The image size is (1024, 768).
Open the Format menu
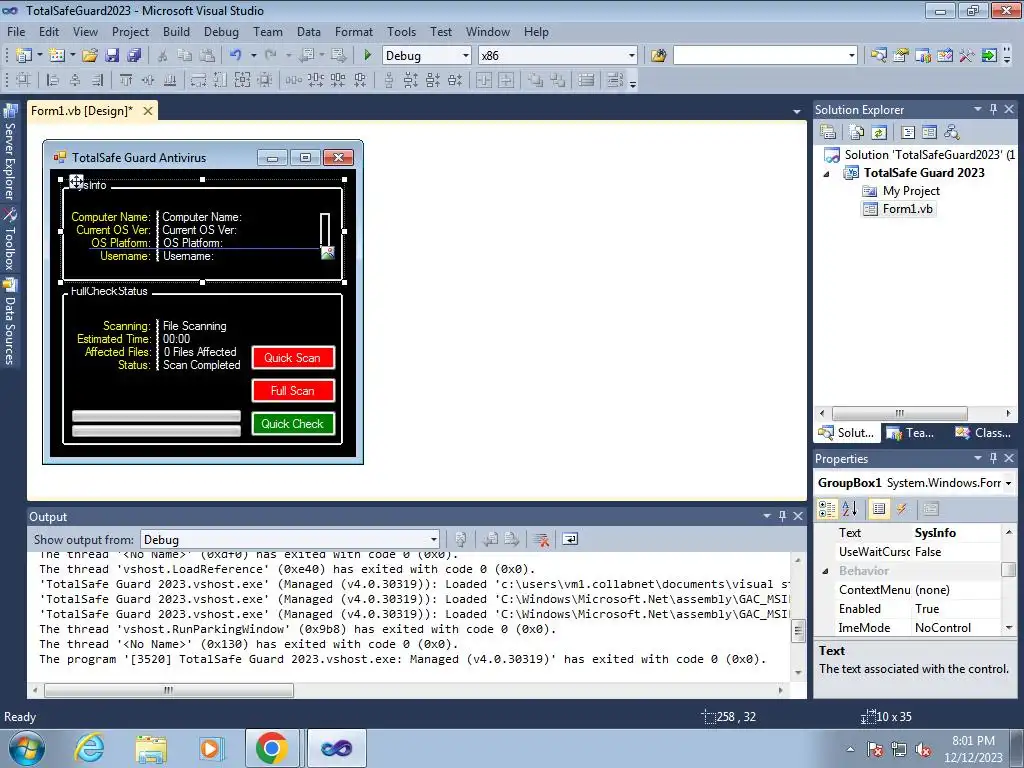coord(354,32)
